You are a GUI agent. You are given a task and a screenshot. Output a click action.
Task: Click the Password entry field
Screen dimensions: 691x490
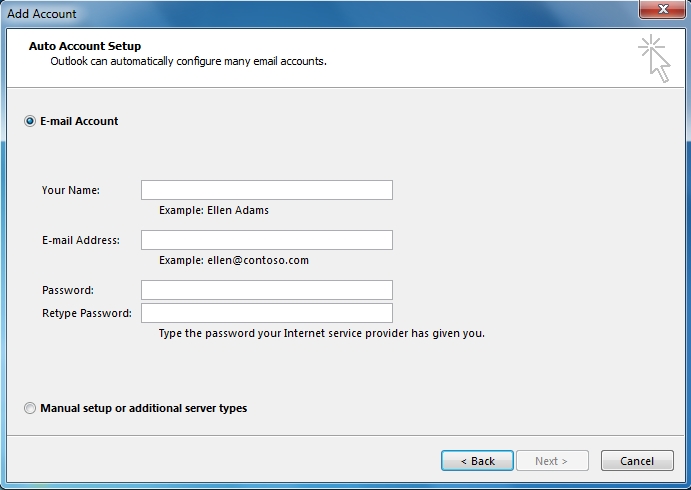pyautogui.click(x=266, y=290)
